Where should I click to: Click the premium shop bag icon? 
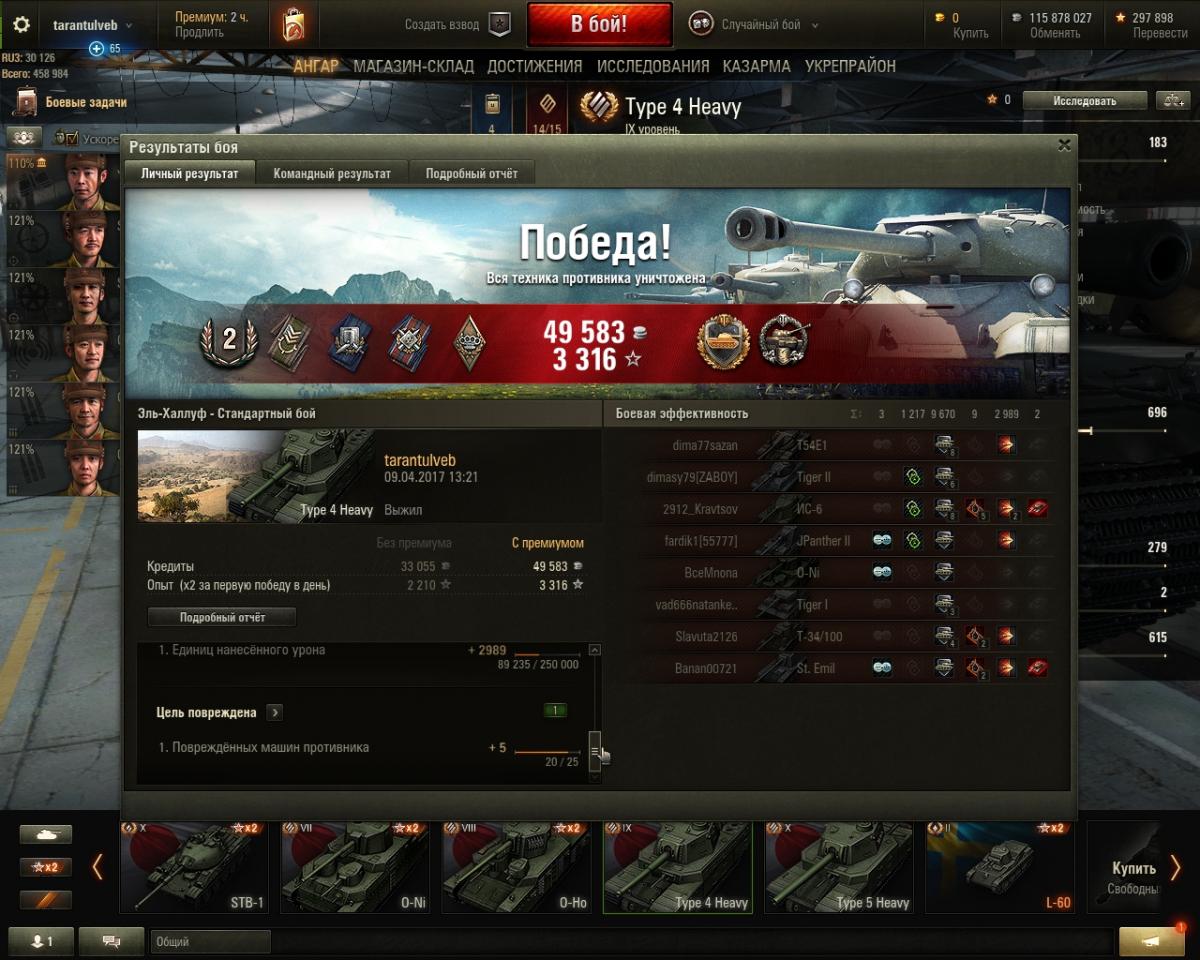(293, 24)
